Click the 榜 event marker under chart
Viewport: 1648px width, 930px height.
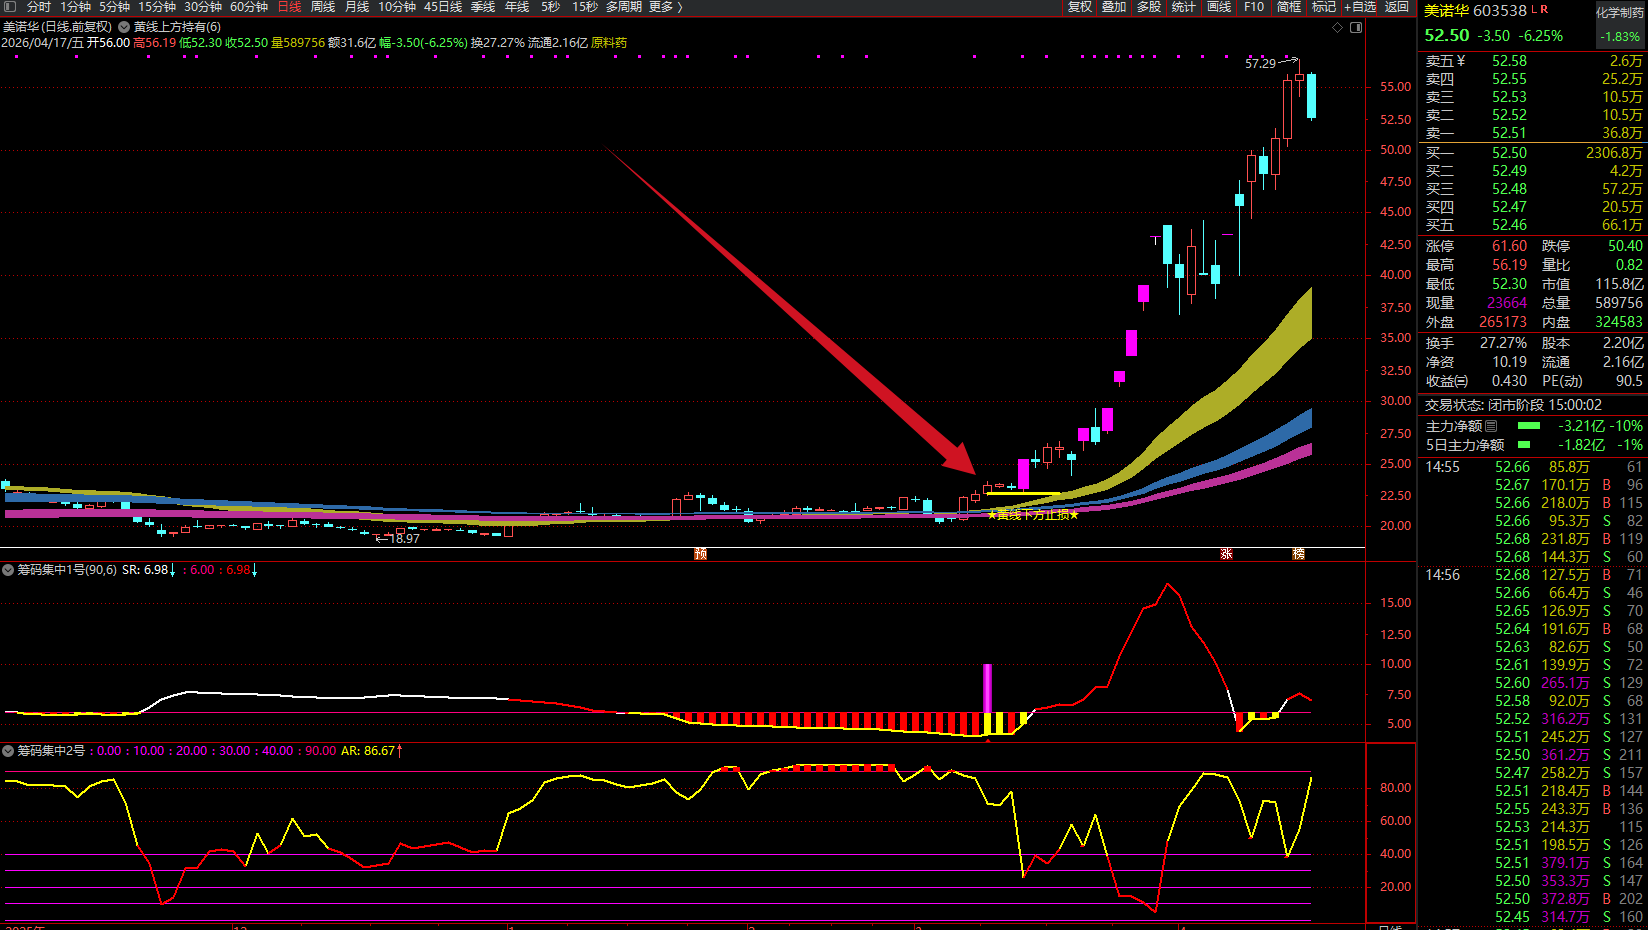point(1298,554)
